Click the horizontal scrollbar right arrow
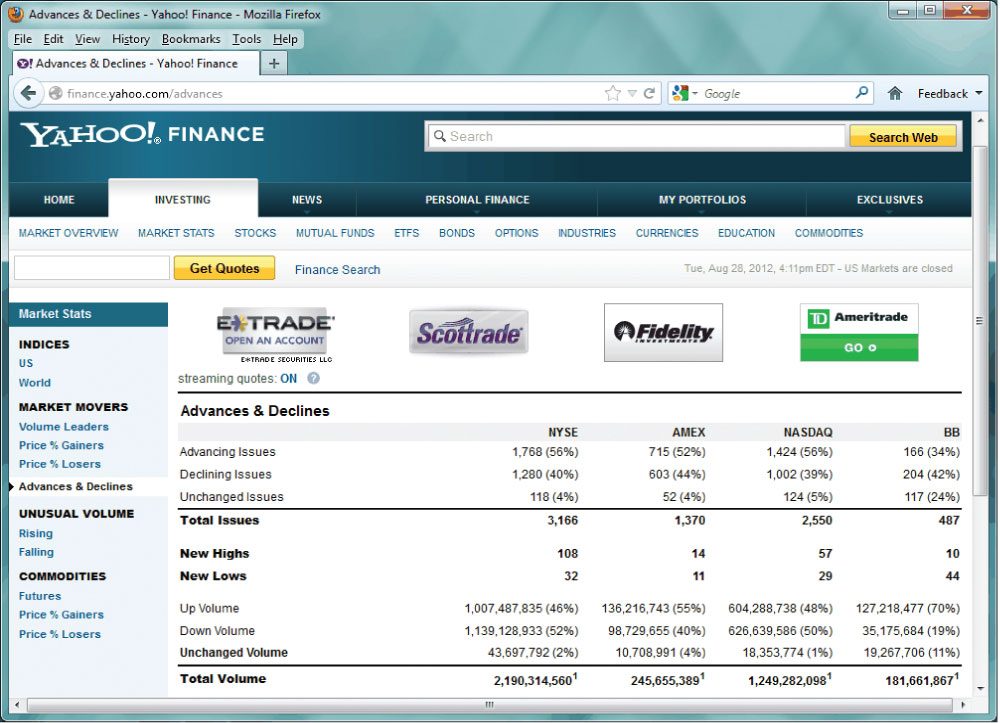Image resolution: width=1000 pixels, height=723 pixels. 962,705
